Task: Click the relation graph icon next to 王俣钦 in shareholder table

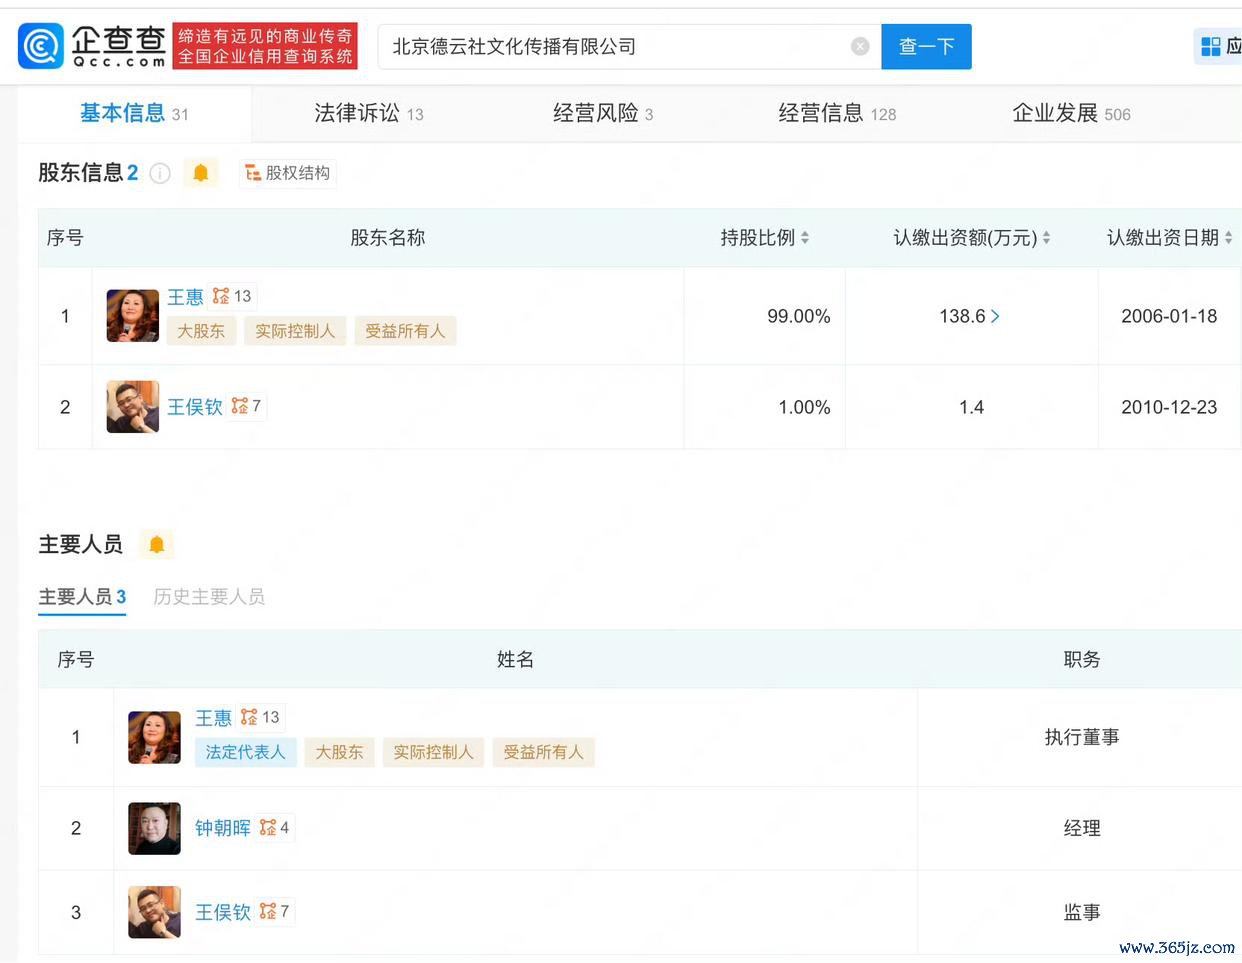Action: 240,406
